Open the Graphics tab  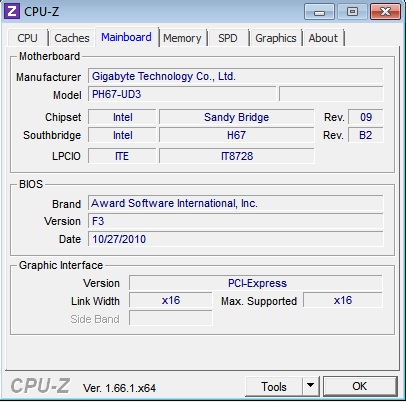coord(276,38)
